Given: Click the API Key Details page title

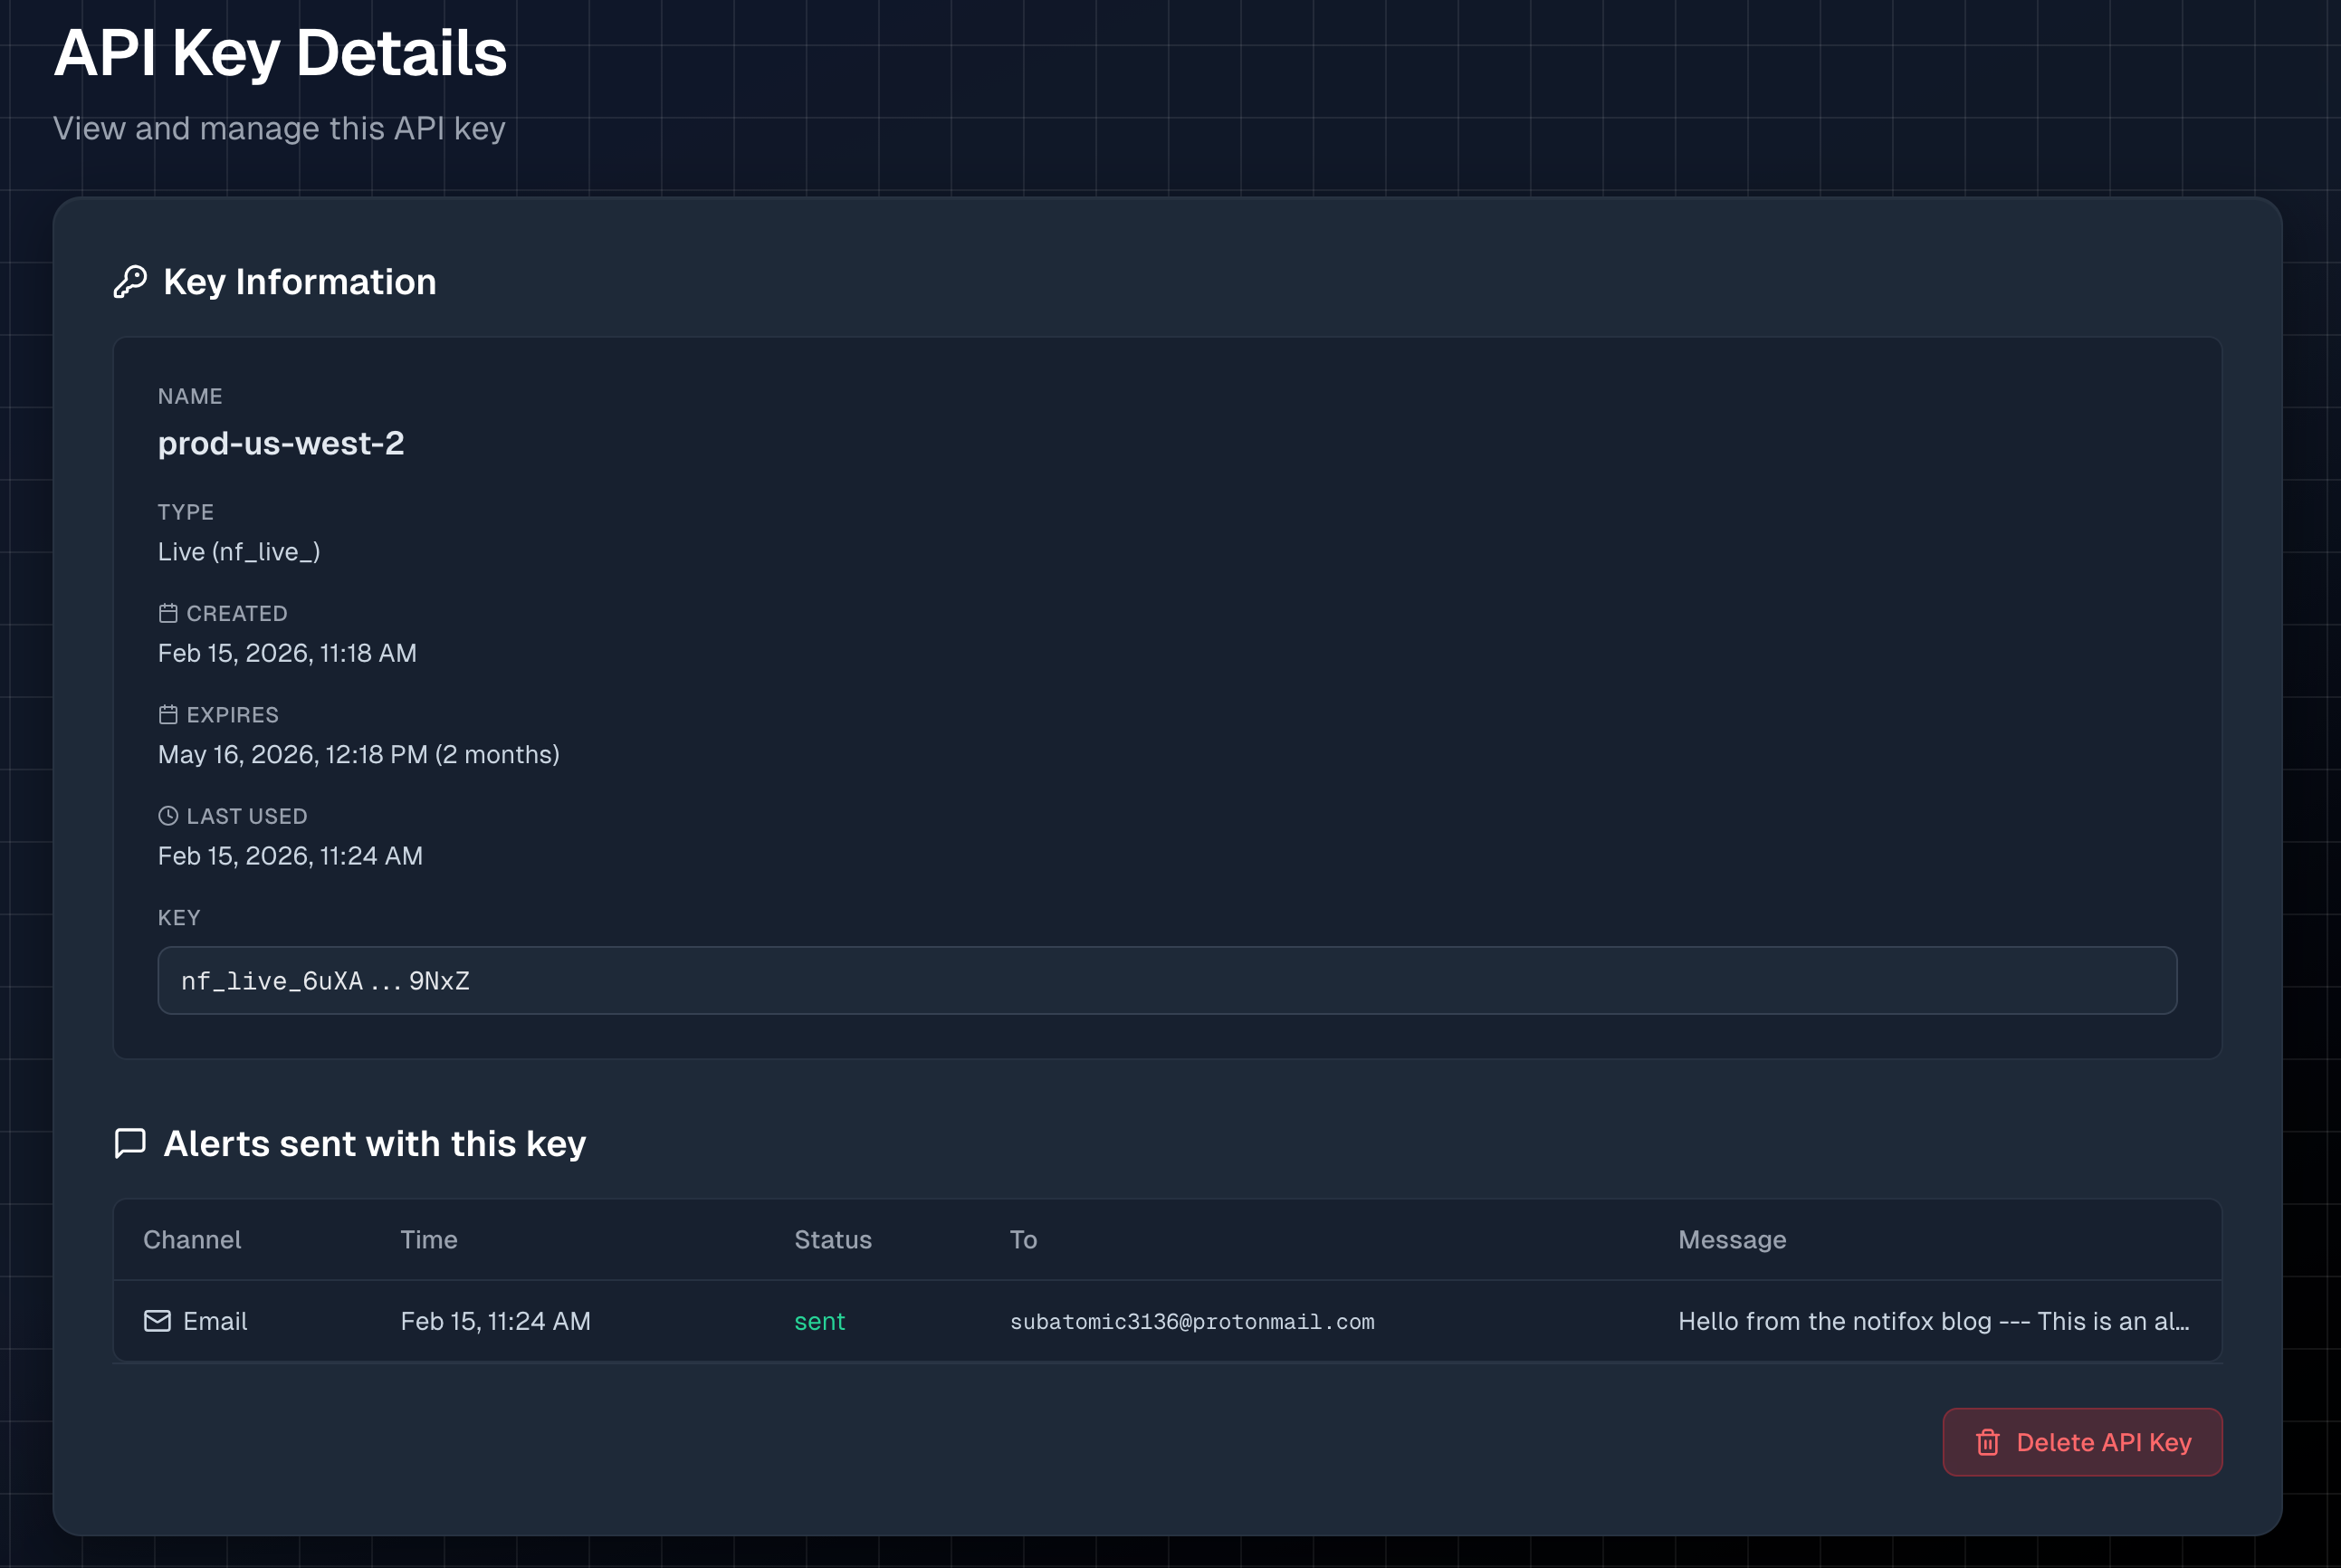Looking at the screenshot, I should pos(280,53).
